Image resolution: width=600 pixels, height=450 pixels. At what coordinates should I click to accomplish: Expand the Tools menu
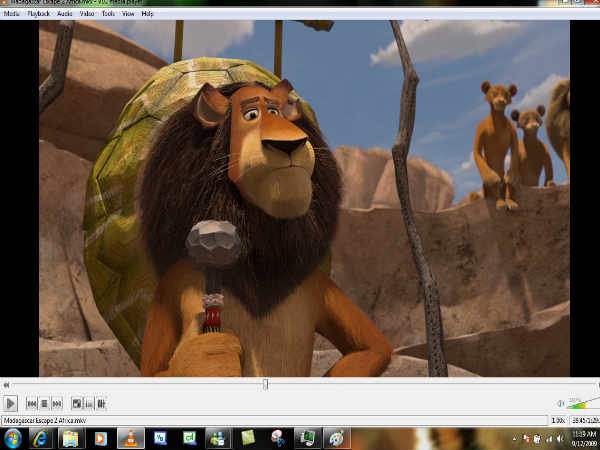(108, 14)
